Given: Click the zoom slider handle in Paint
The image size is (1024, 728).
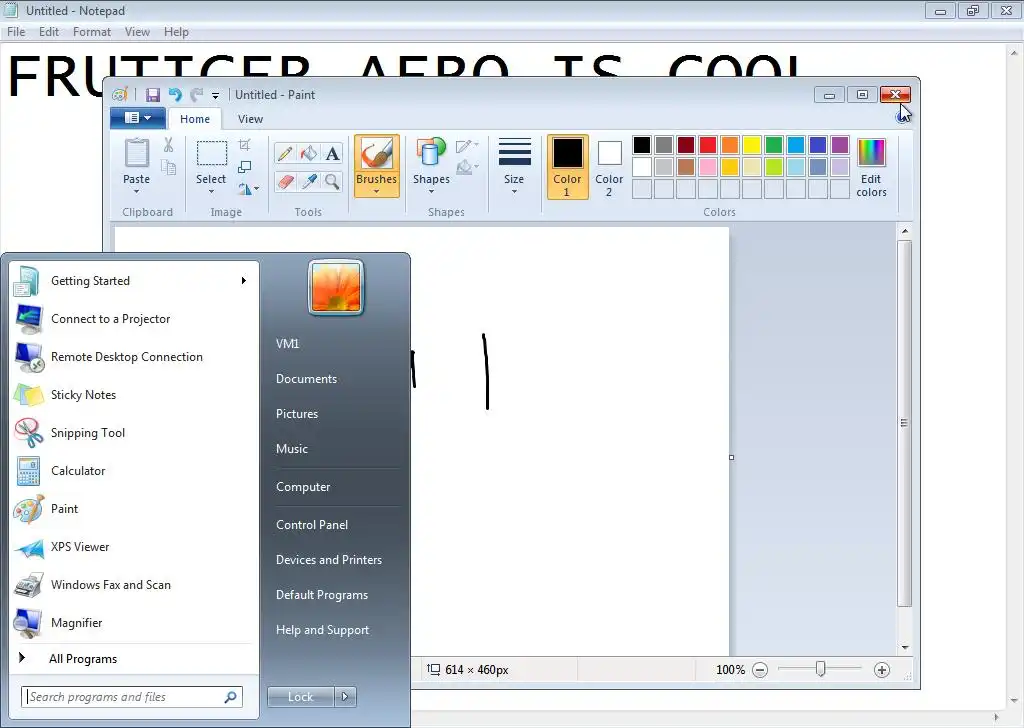Looking at the screenshot, I should pyautogui.click(x=821, y=669).
